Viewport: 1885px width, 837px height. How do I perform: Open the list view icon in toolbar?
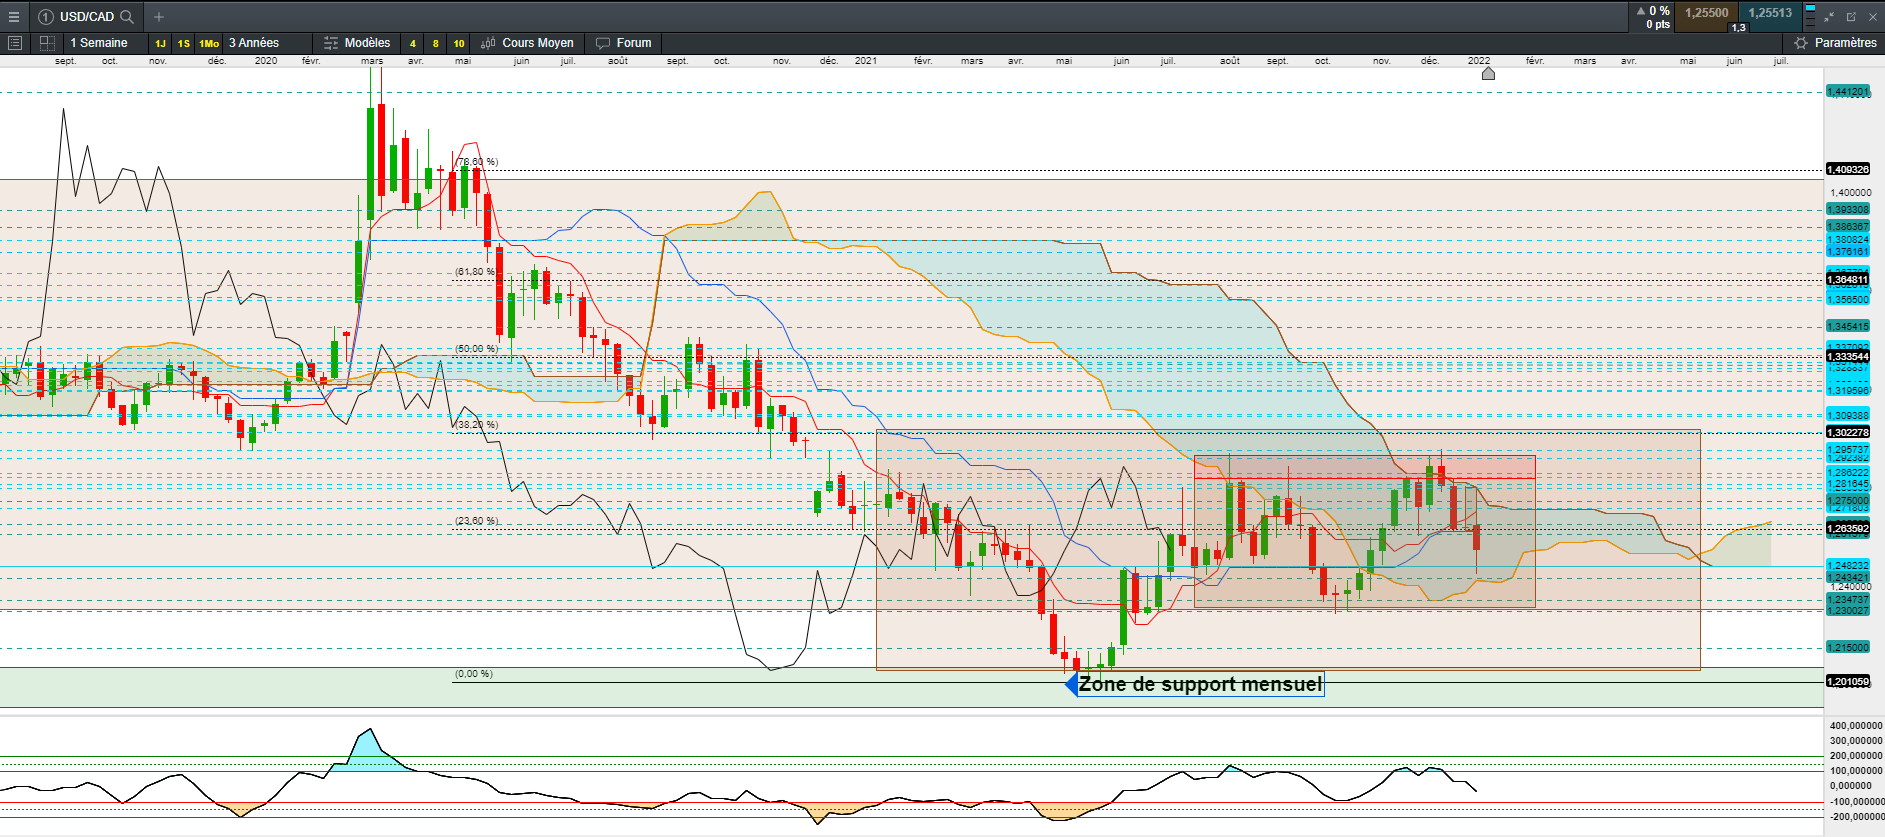coord(15,43)
